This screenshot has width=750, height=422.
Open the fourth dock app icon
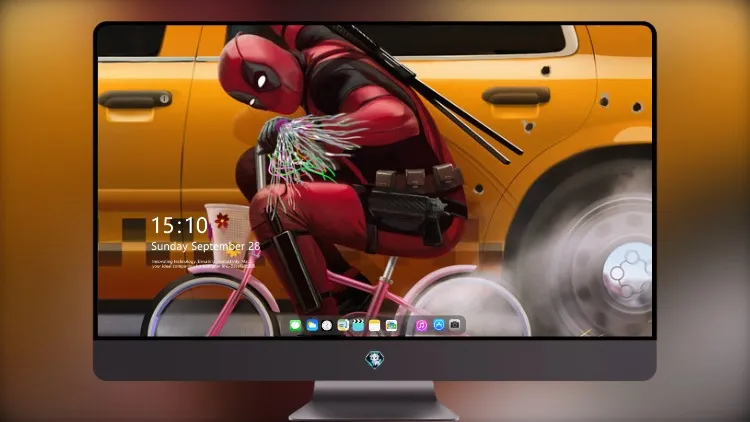343,325
